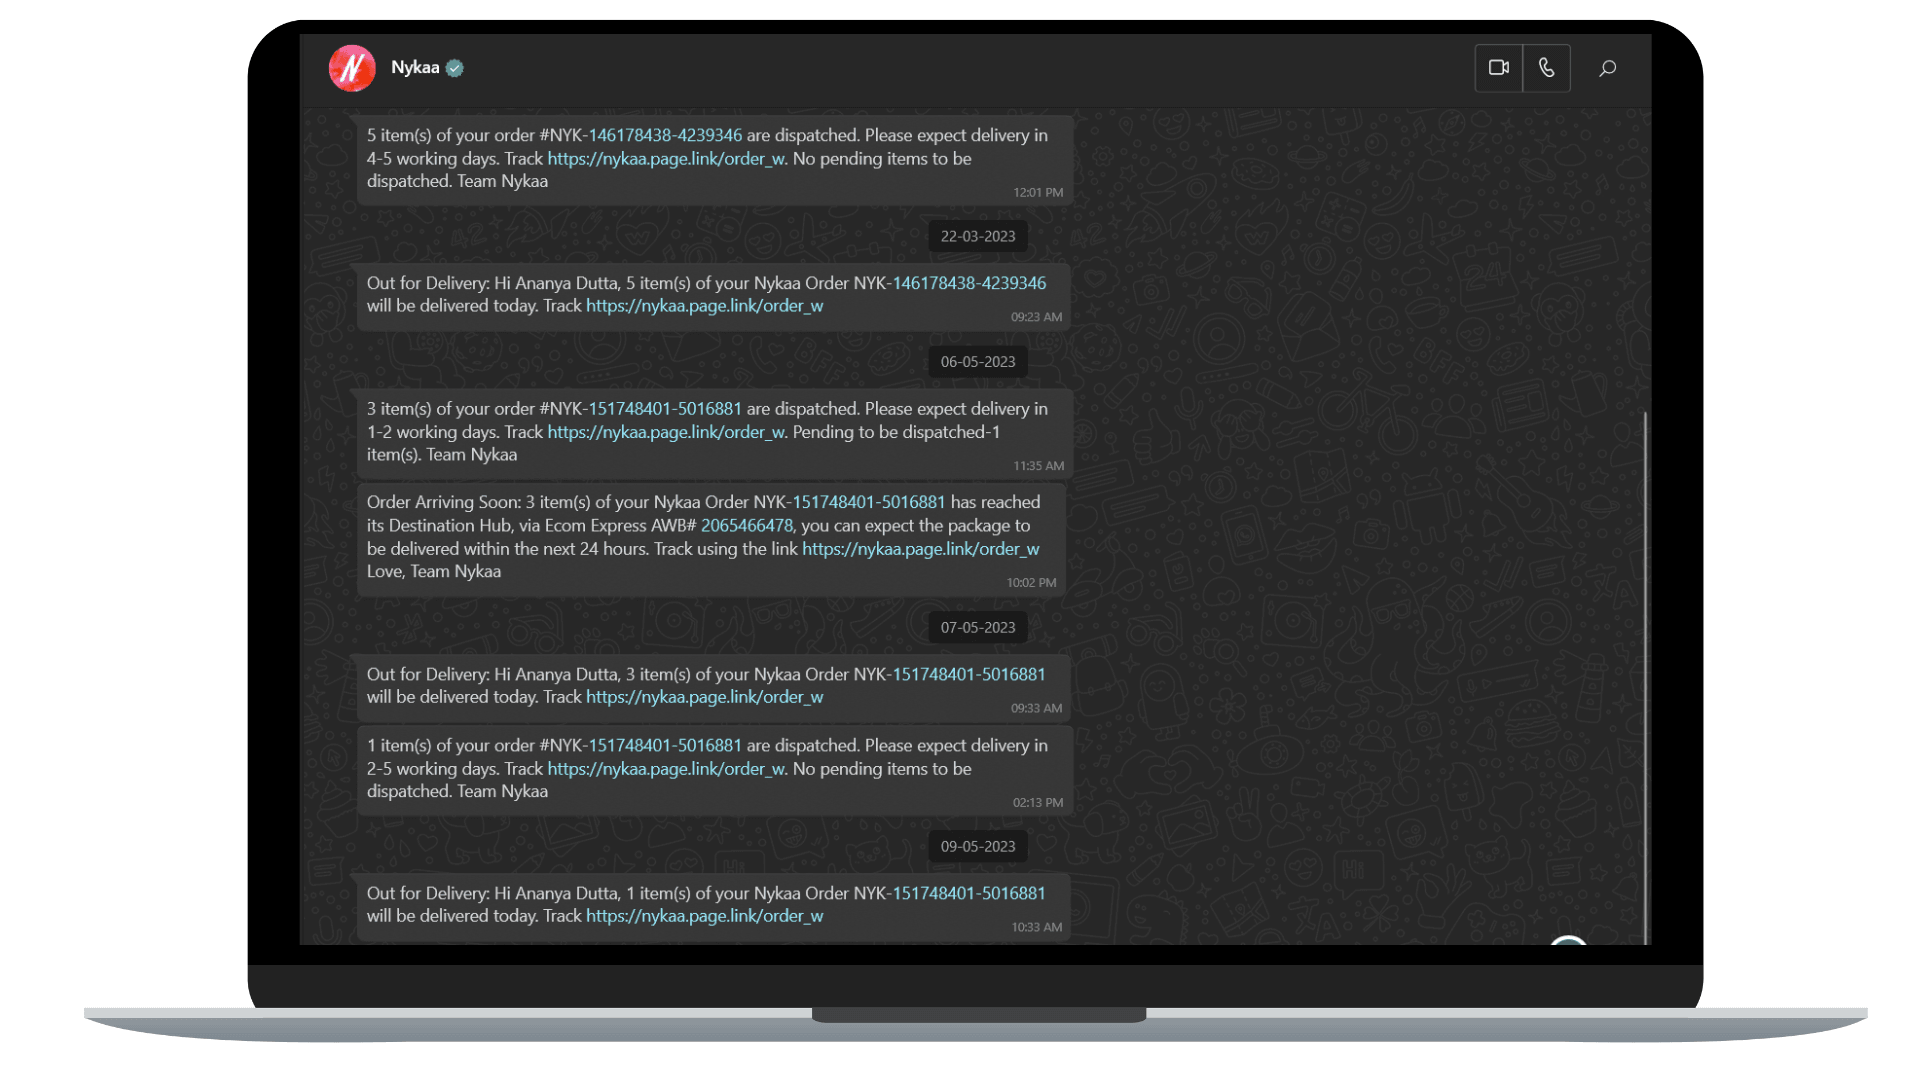1920x1080 pixels.
Task: Click the 22-03-2023 date separator
Action: tap(977, 236)
